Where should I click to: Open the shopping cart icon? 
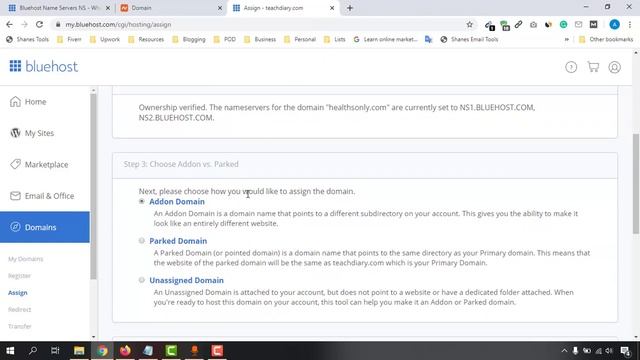click(x=593, y=67)
